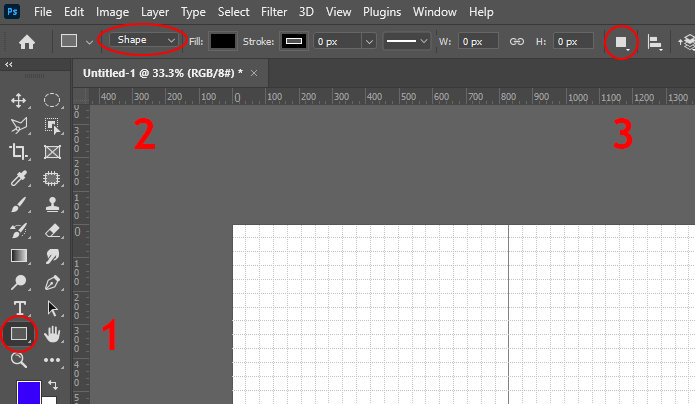Open the stroke line type dropdown
Screen dimensions: 695x404
407,42
